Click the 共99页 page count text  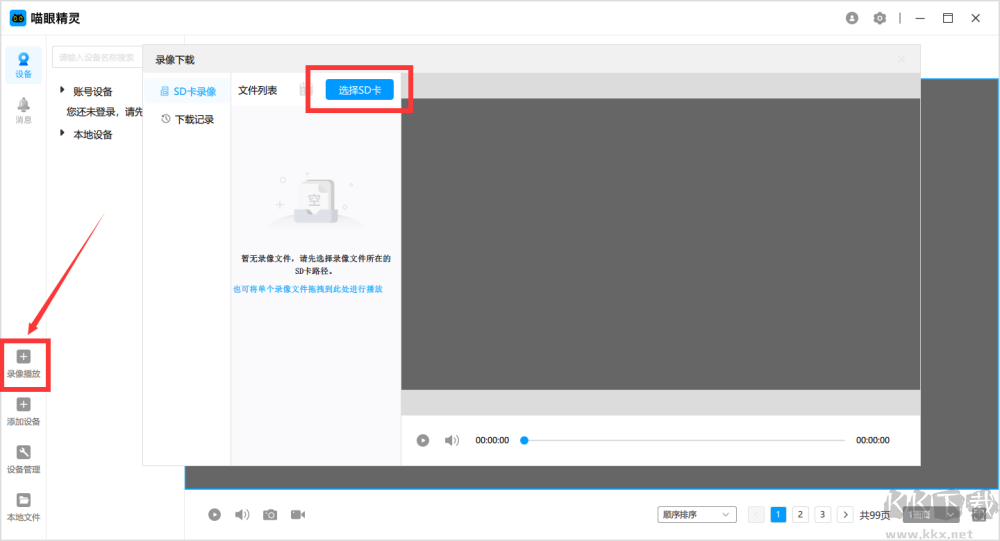874,515
